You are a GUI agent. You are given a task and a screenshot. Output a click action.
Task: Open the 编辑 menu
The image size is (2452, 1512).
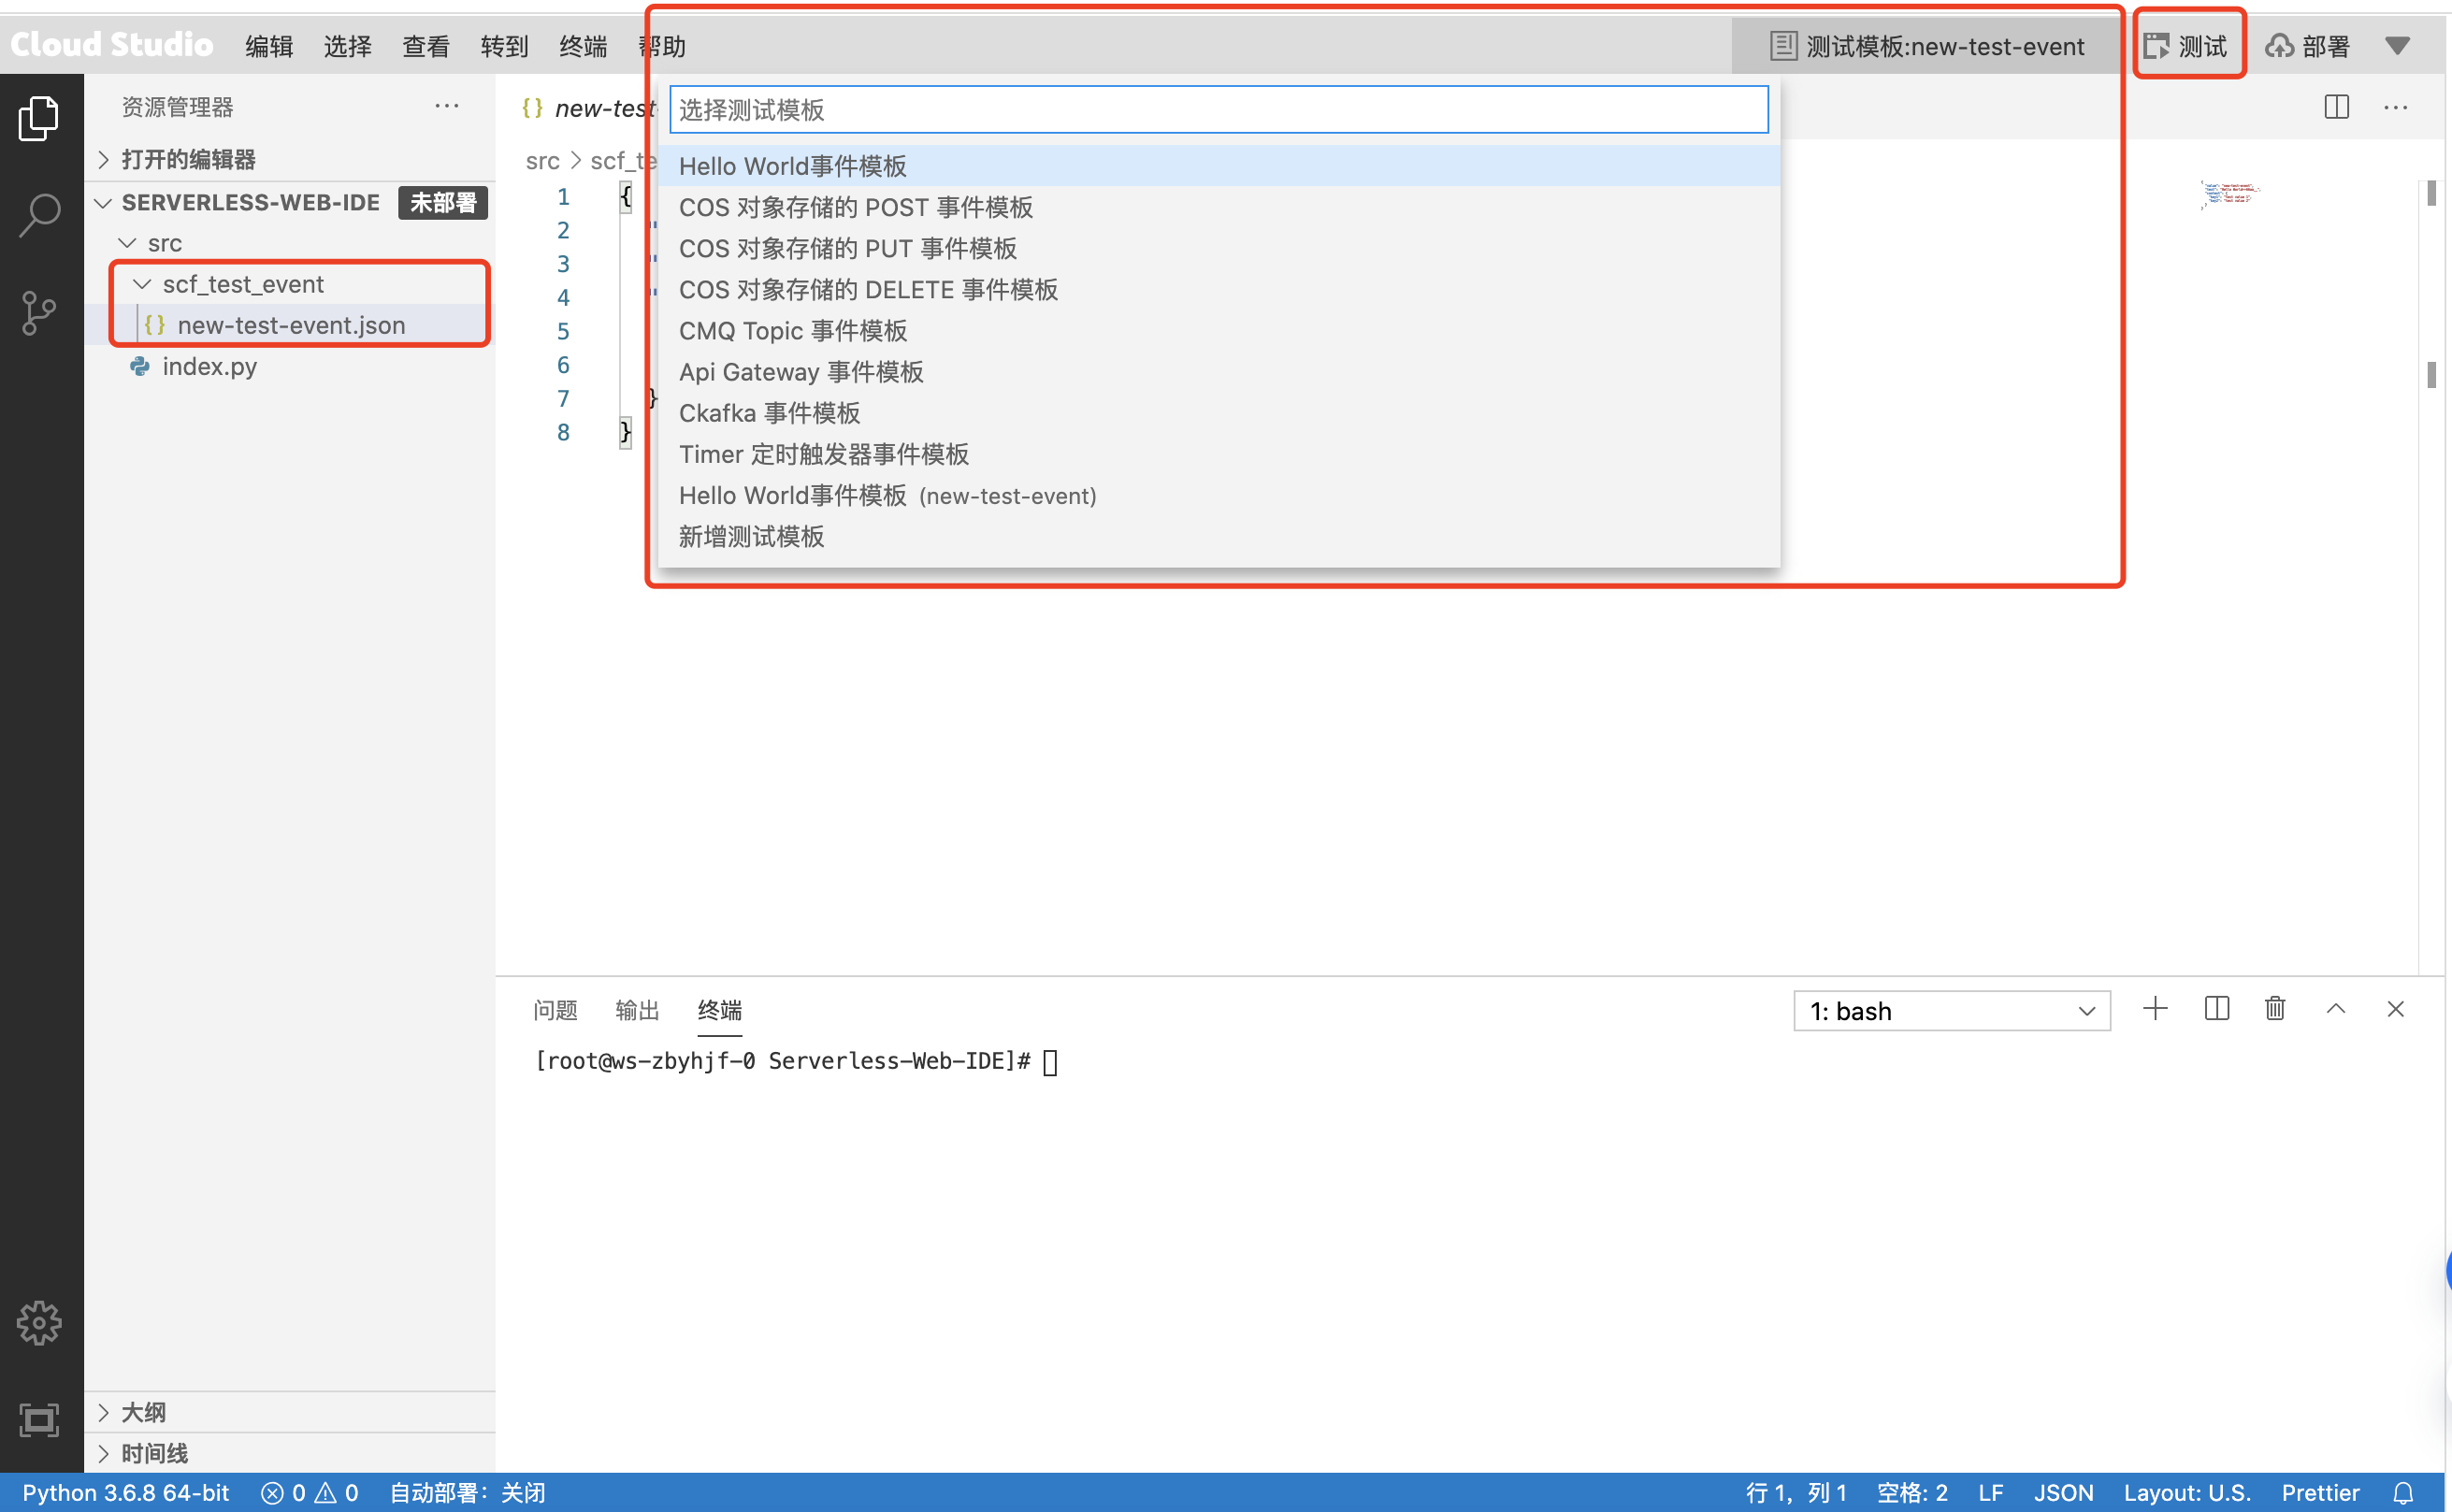[x=269, y=46]
